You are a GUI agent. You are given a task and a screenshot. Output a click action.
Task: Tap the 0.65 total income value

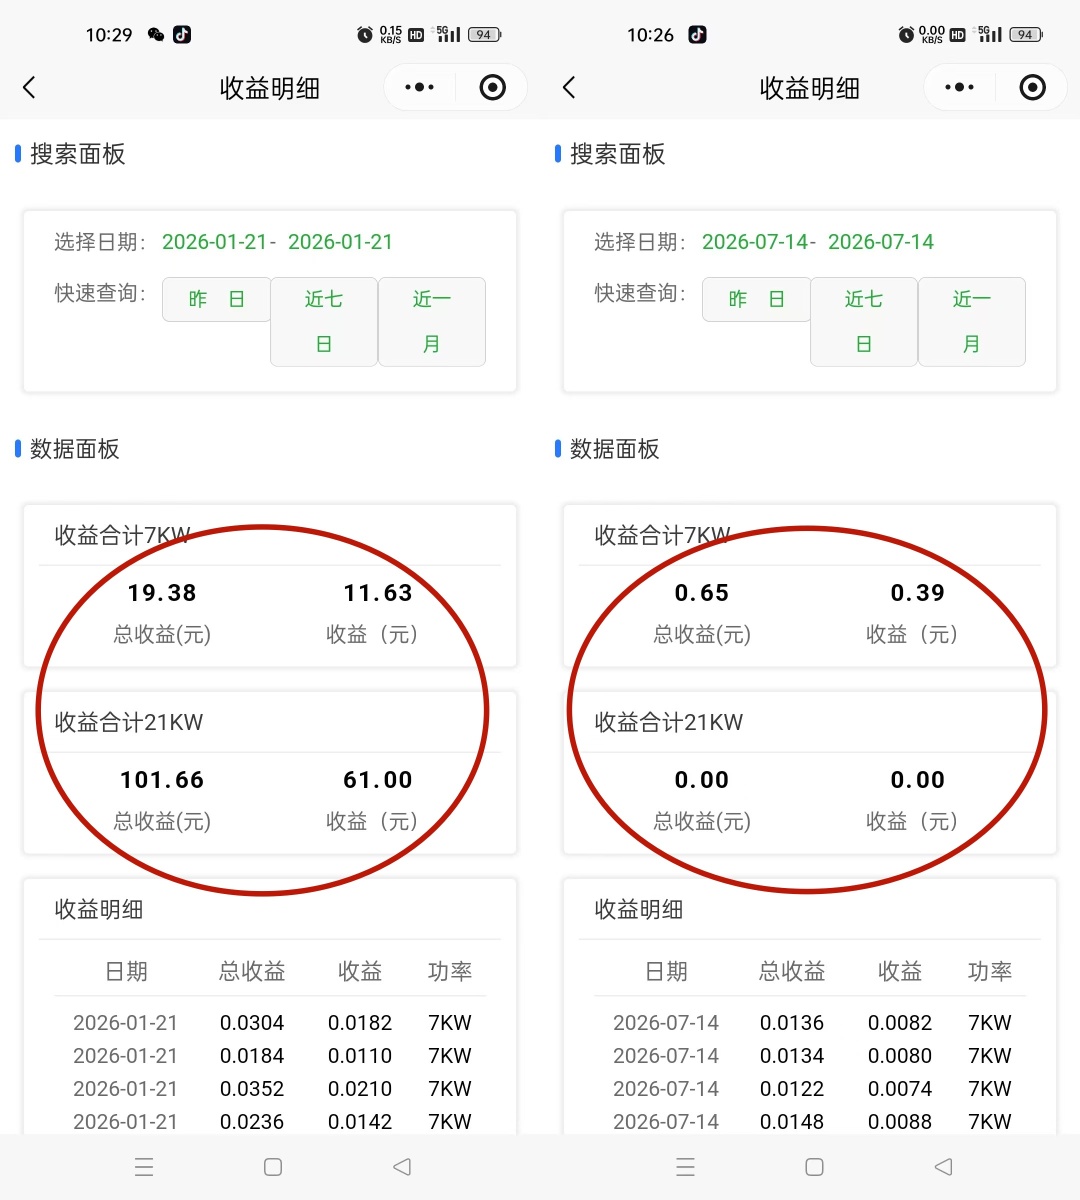[702, 593]
